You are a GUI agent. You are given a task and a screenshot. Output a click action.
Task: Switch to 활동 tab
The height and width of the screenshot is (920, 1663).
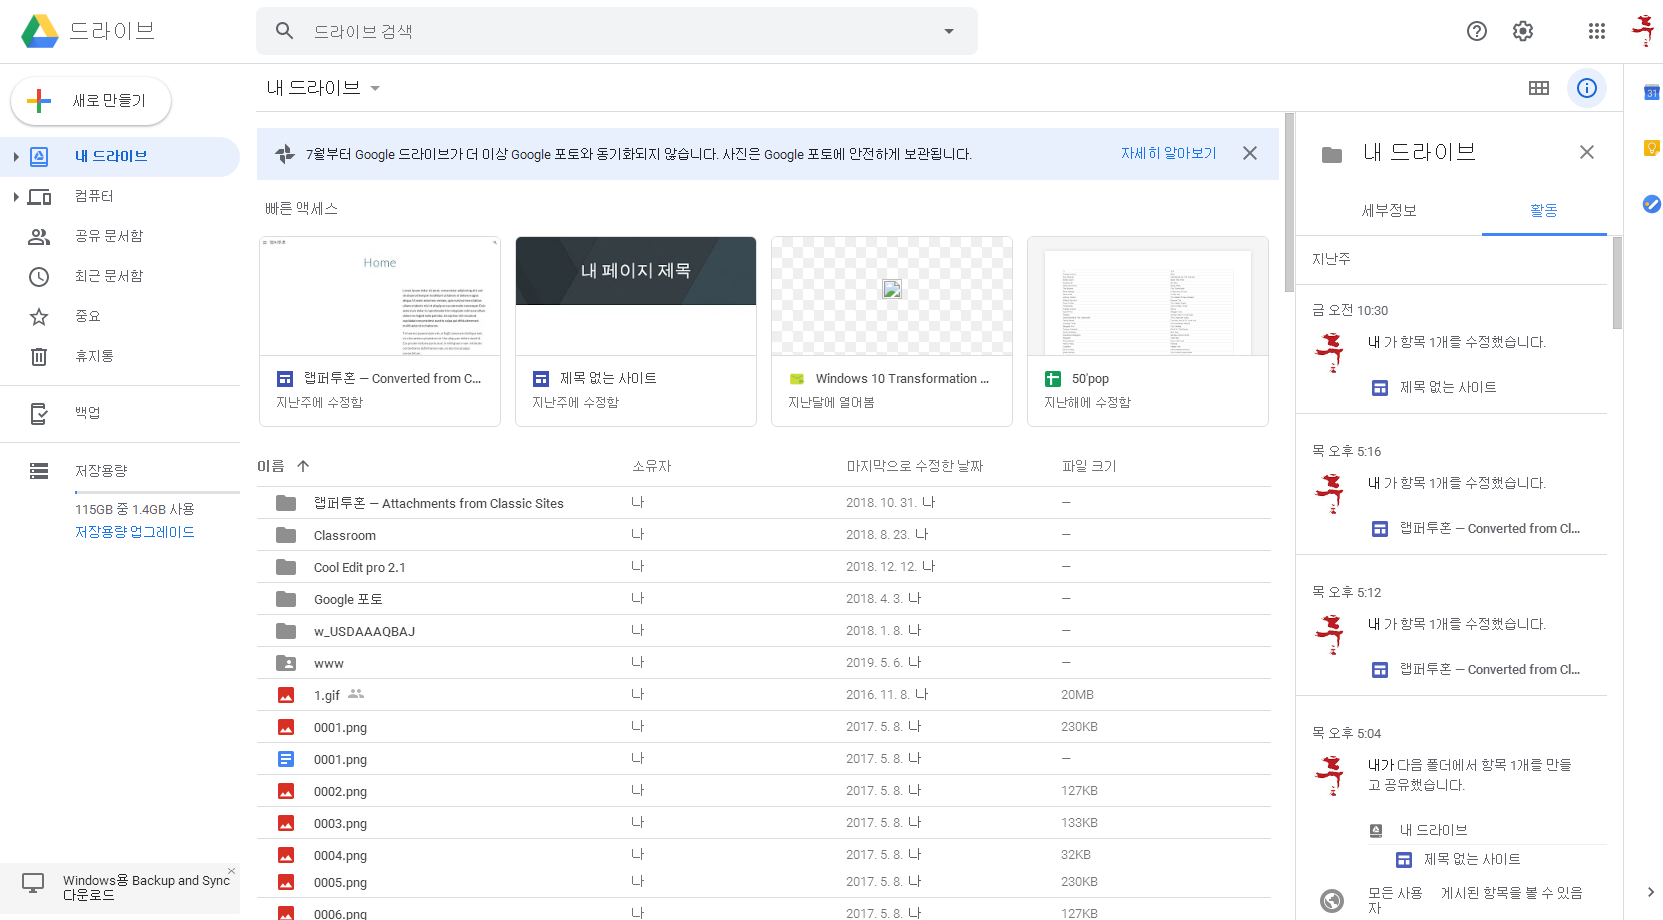1544,211
